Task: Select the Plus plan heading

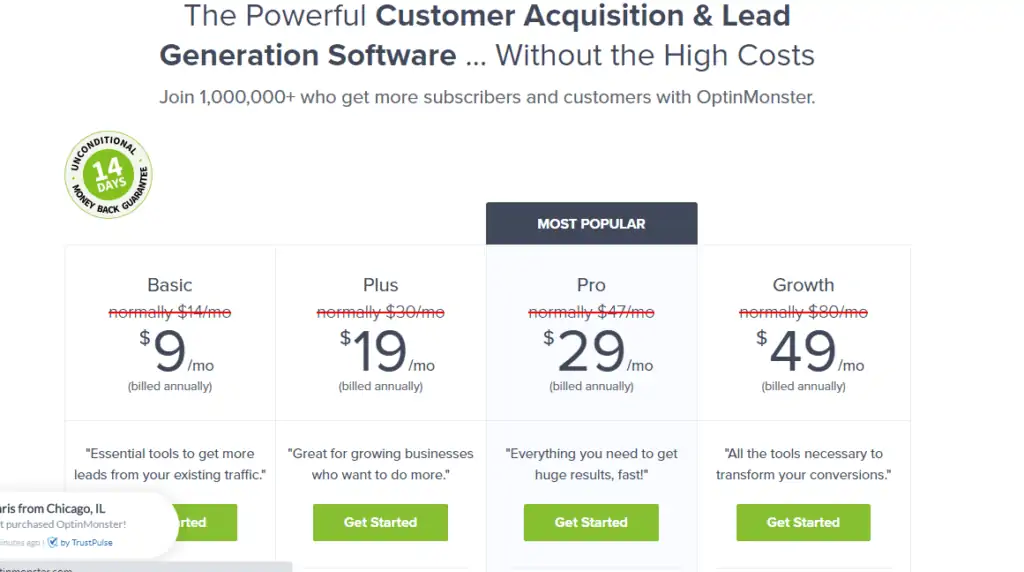Action: (x=381, y=285)
